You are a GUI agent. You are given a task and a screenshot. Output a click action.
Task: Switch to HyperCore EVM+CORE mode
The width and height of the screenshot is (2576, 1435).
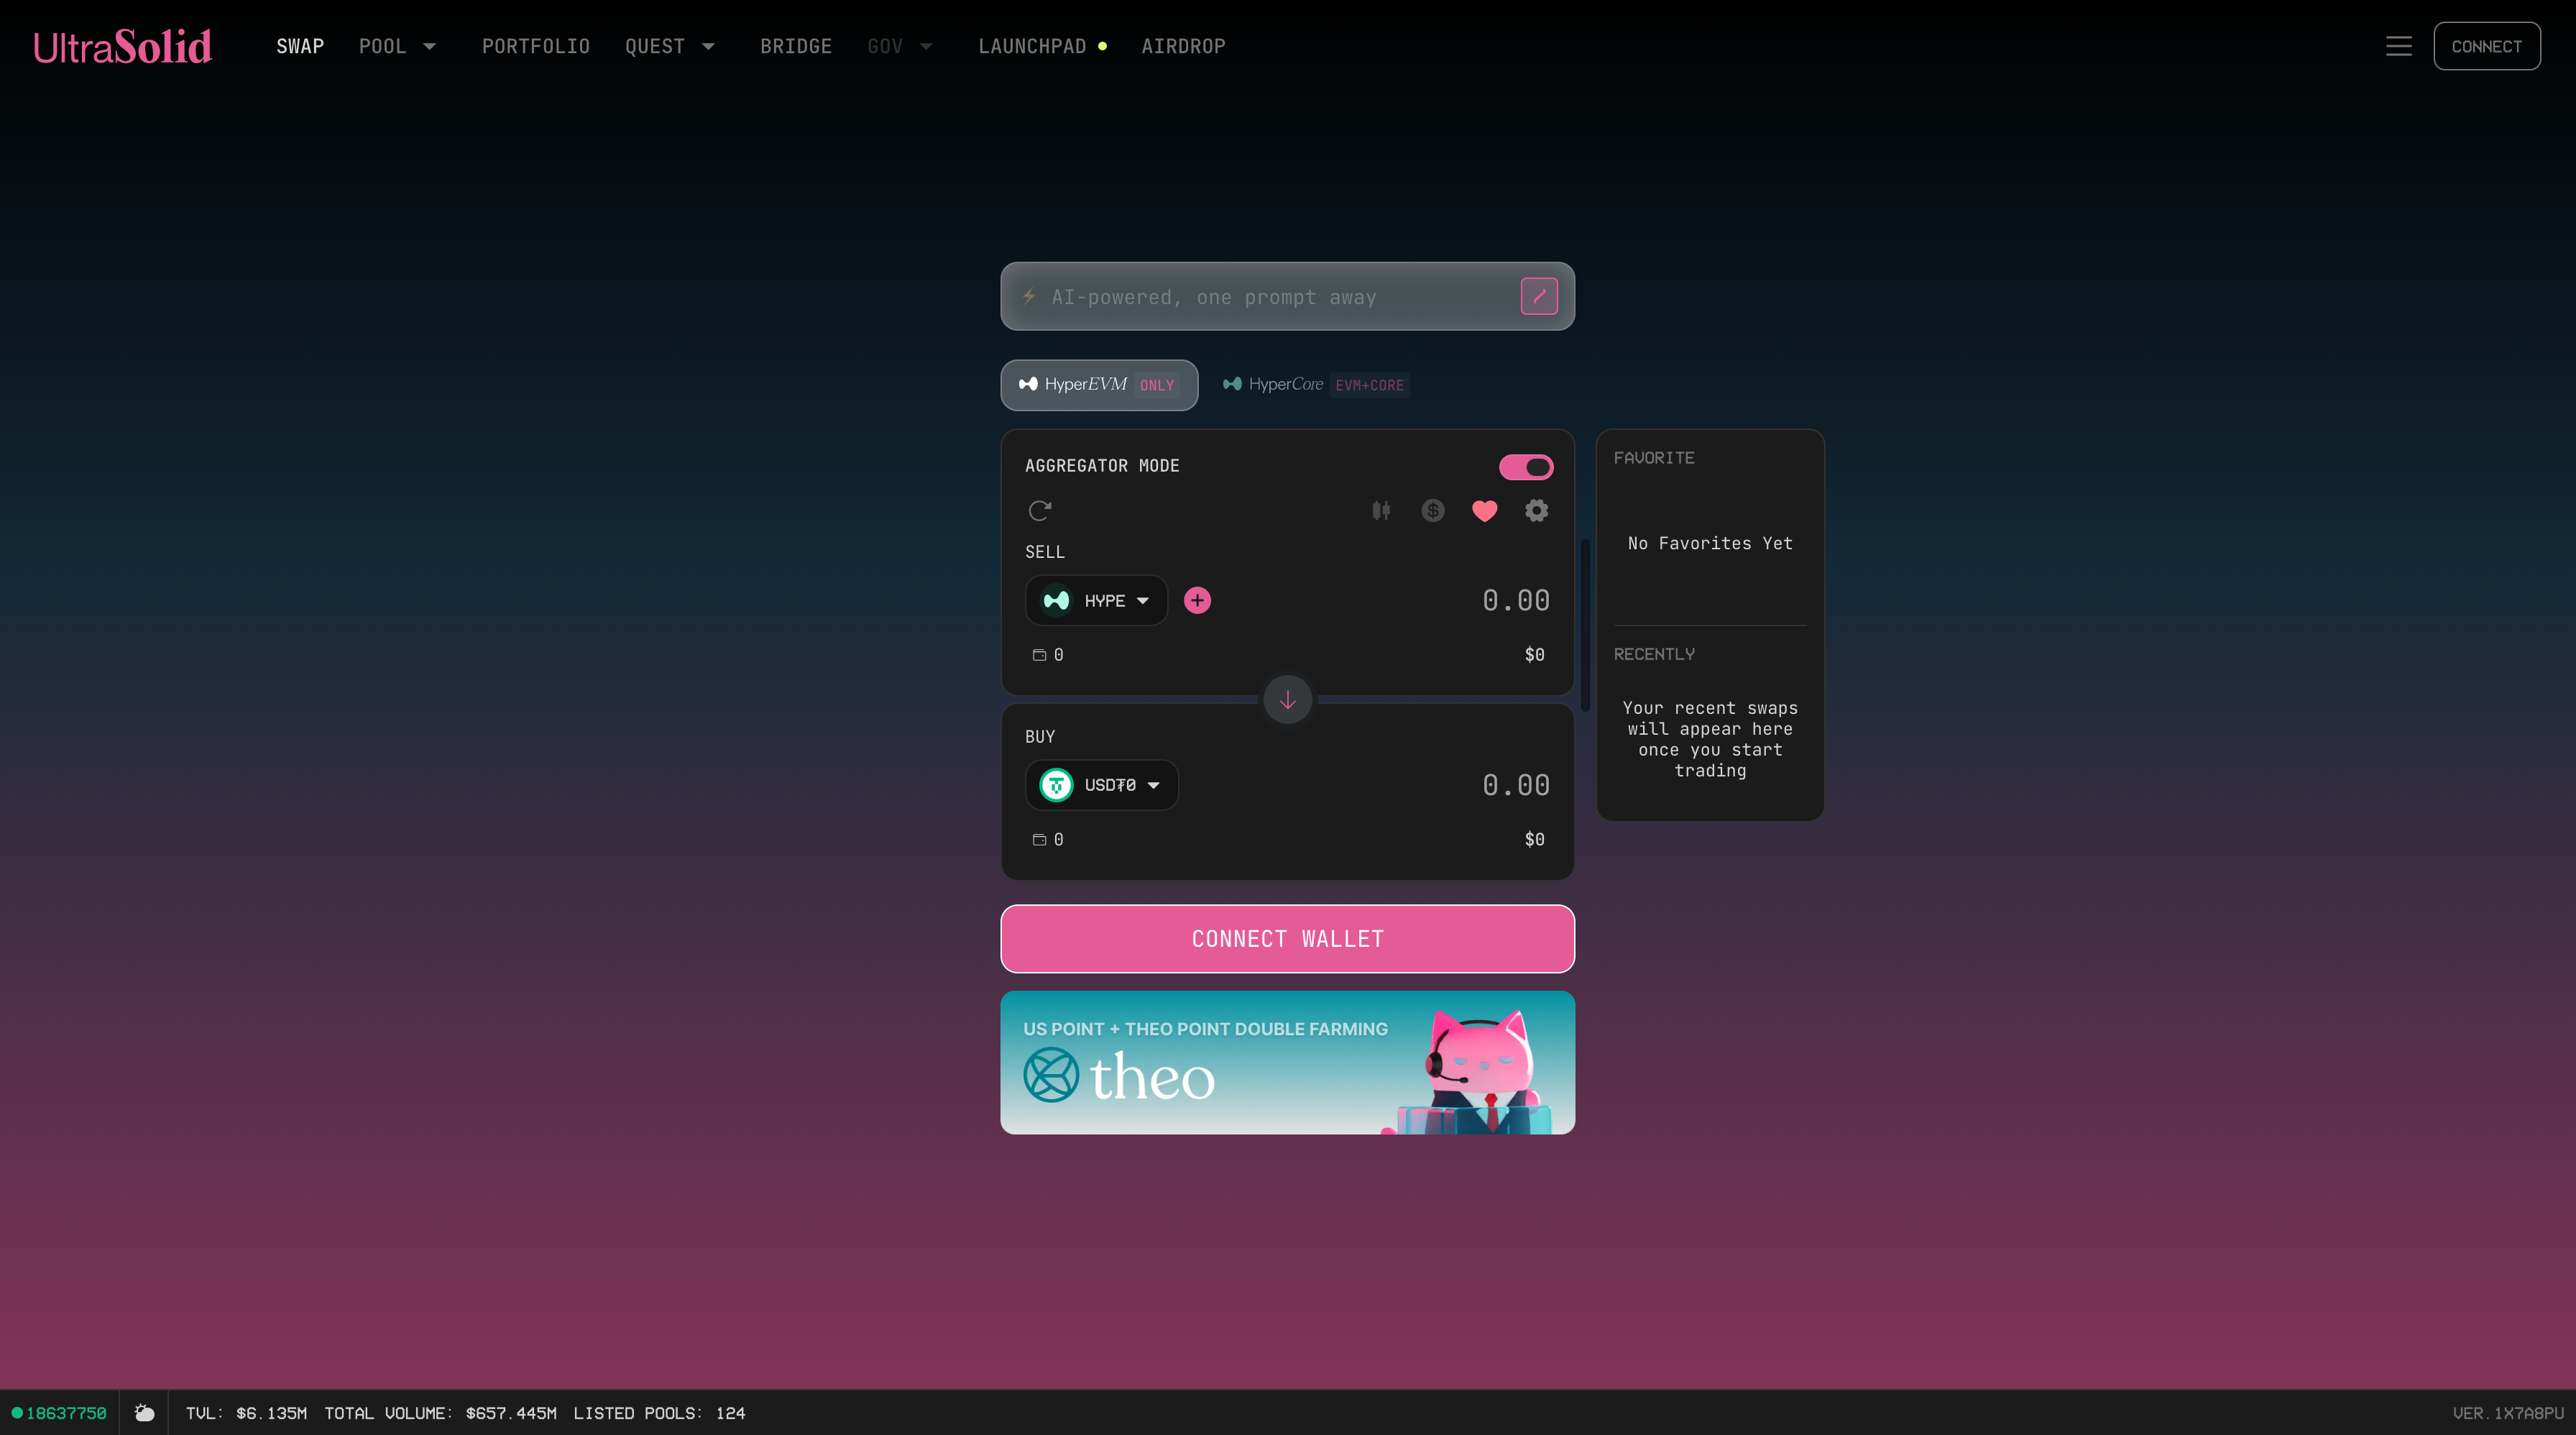pyautogui.click(x=1315, y=385)
